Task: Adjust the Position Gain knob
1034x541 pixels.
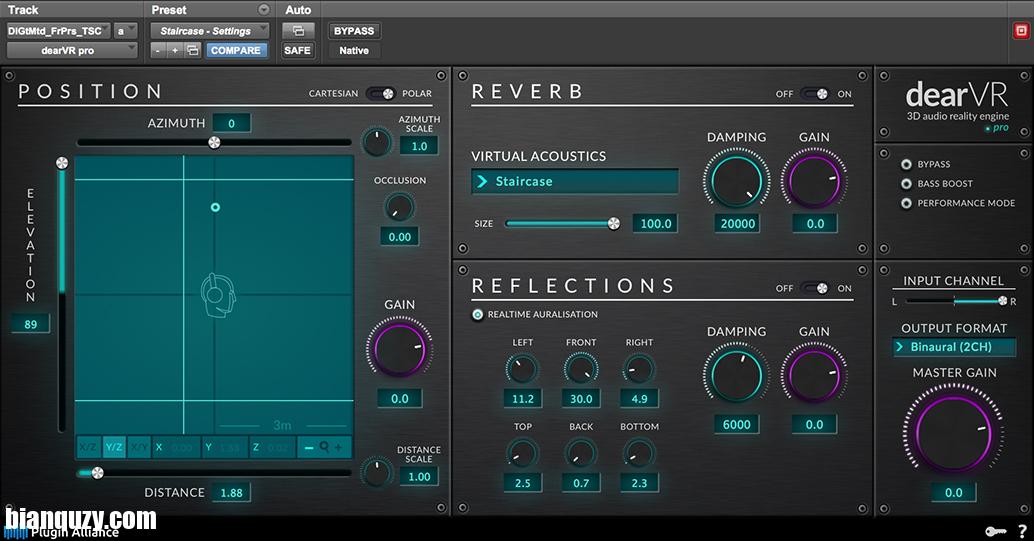Action: [400, 348]
